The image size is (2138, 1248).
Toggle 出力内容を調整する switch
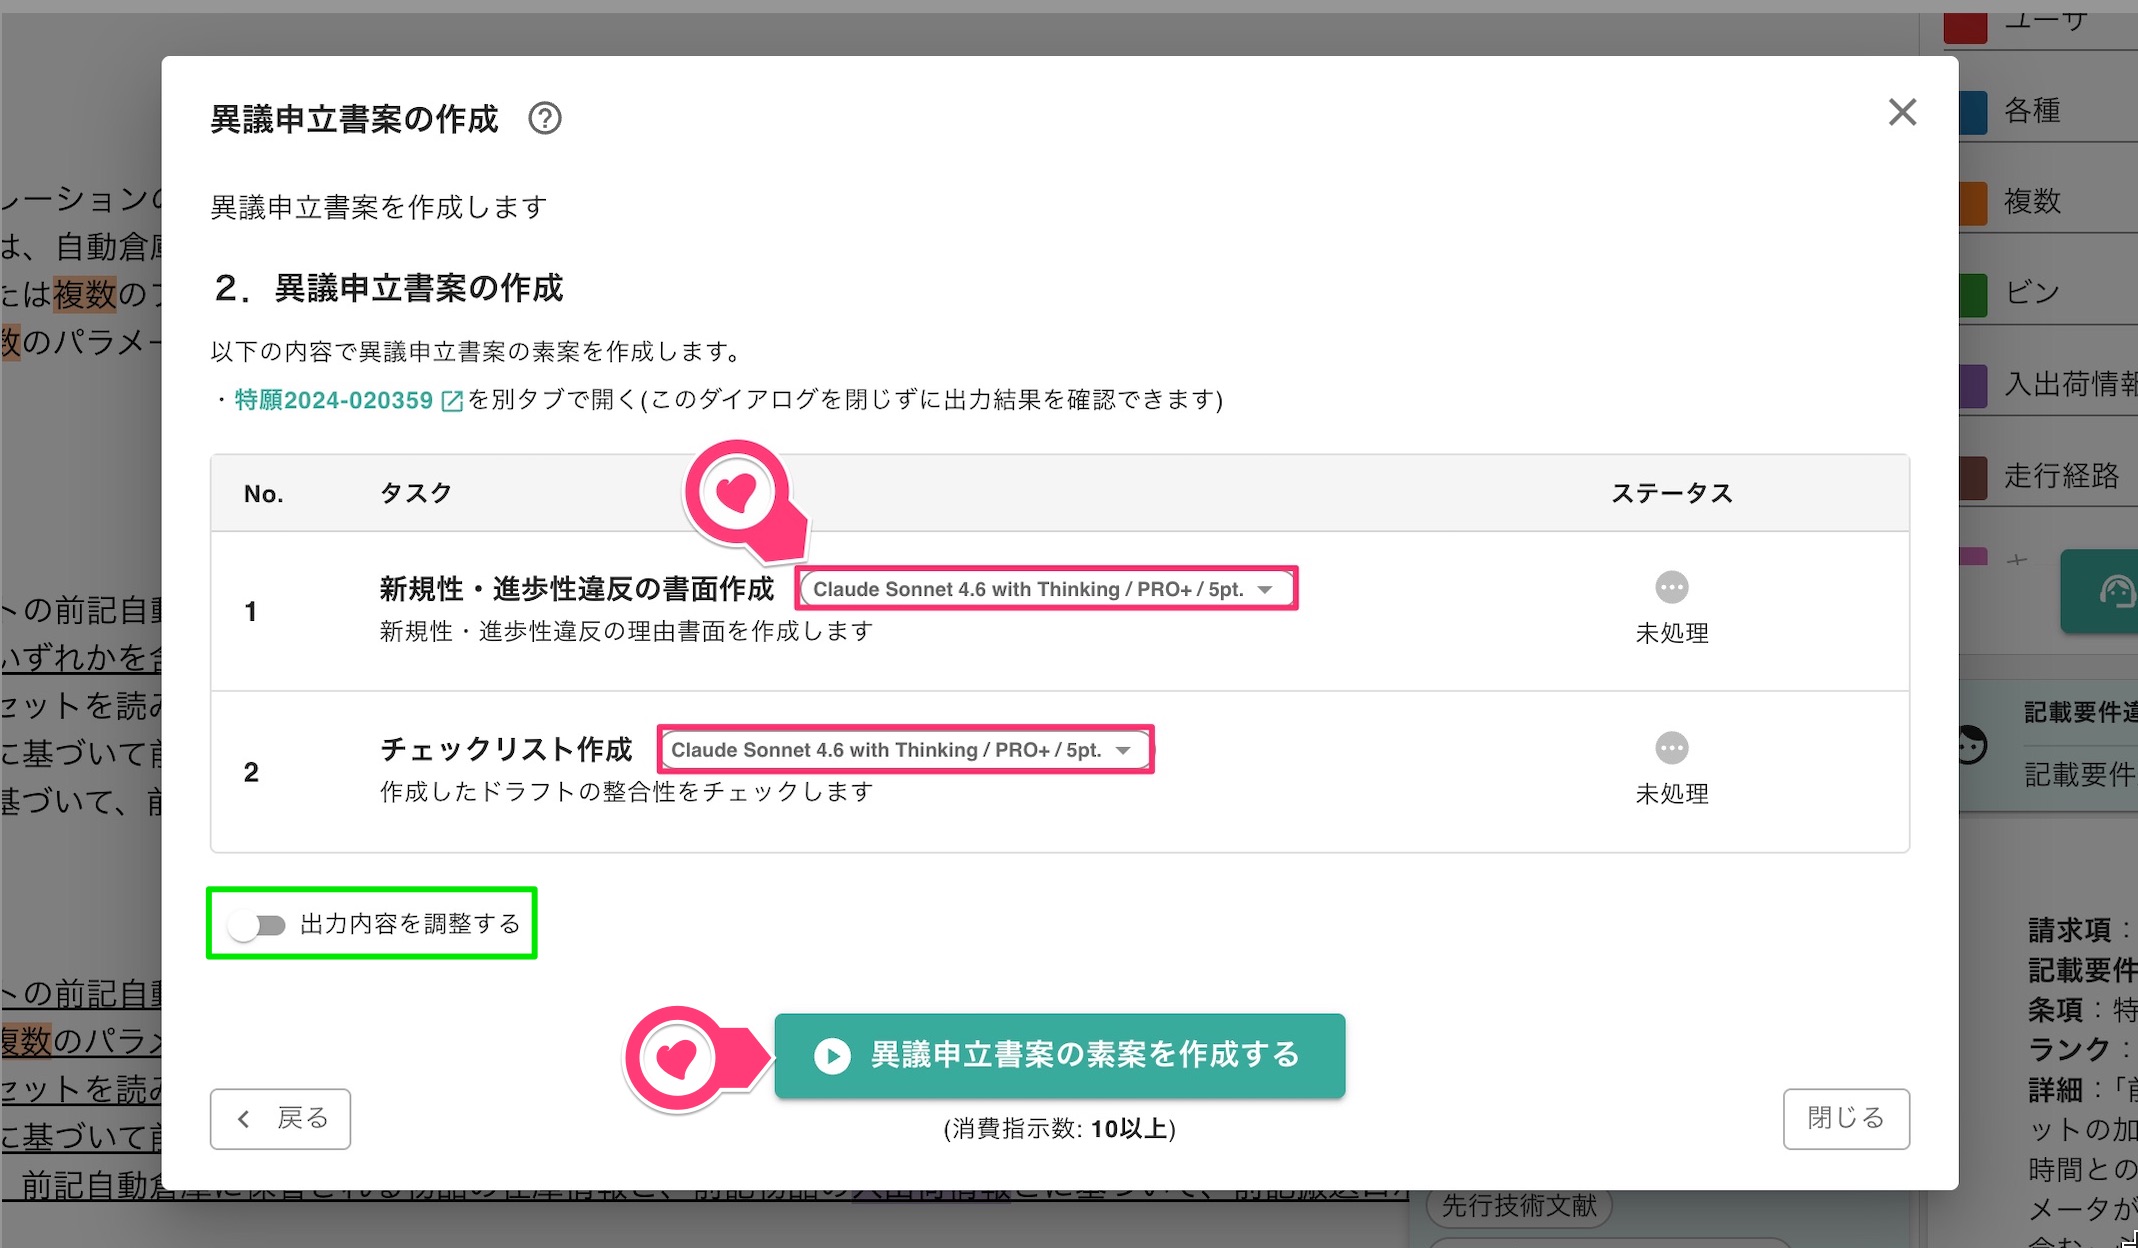coord(257,925)
